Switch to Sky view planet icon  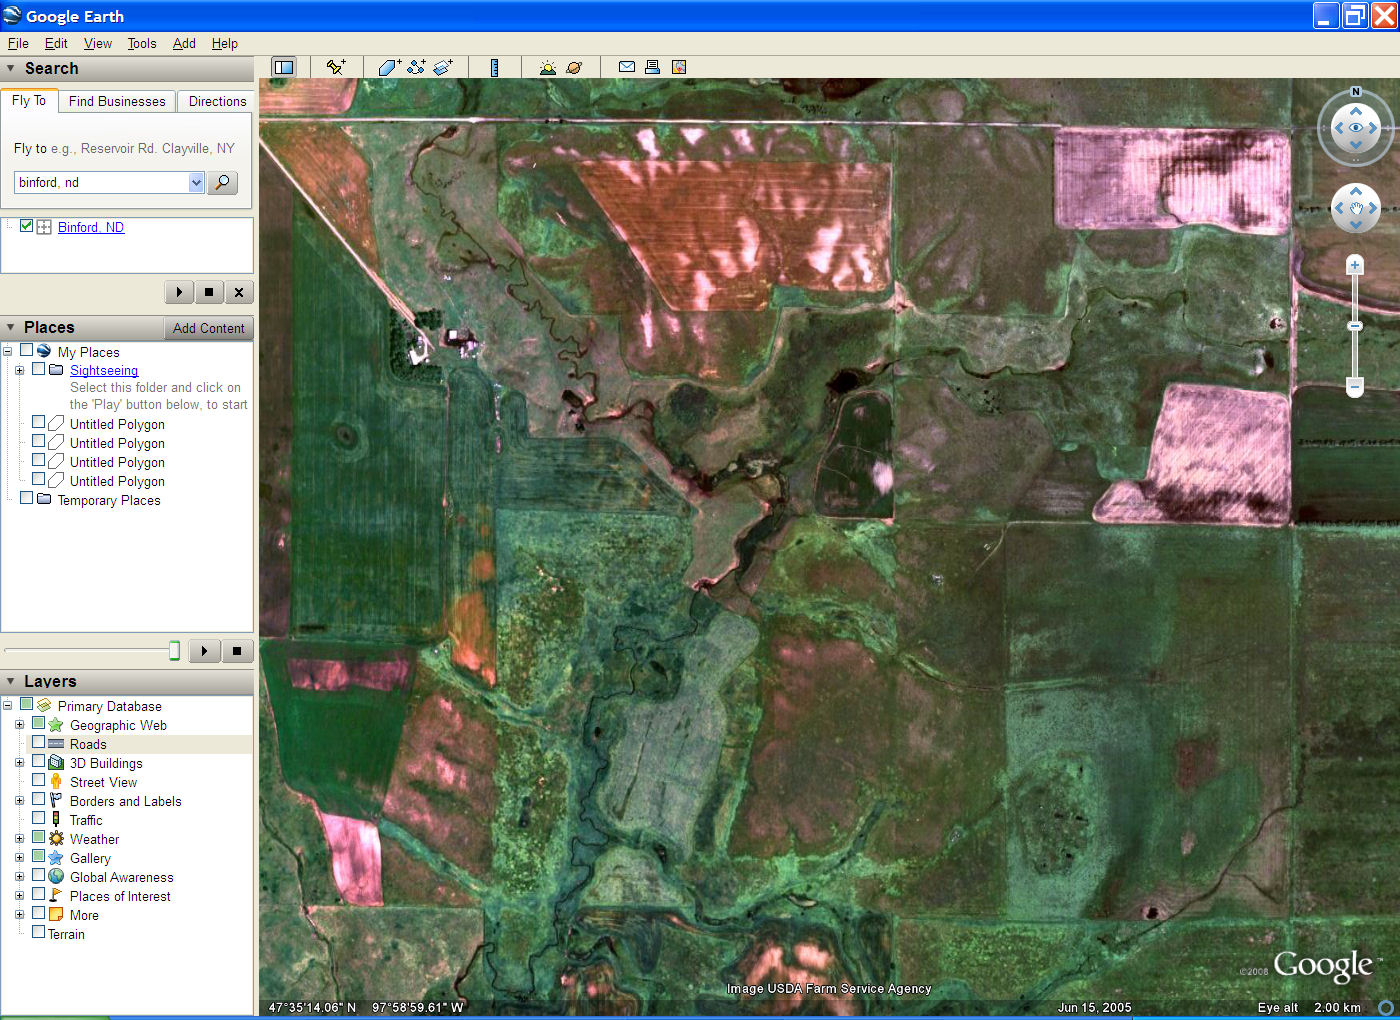pyautogui.click(x=574, y=67)
